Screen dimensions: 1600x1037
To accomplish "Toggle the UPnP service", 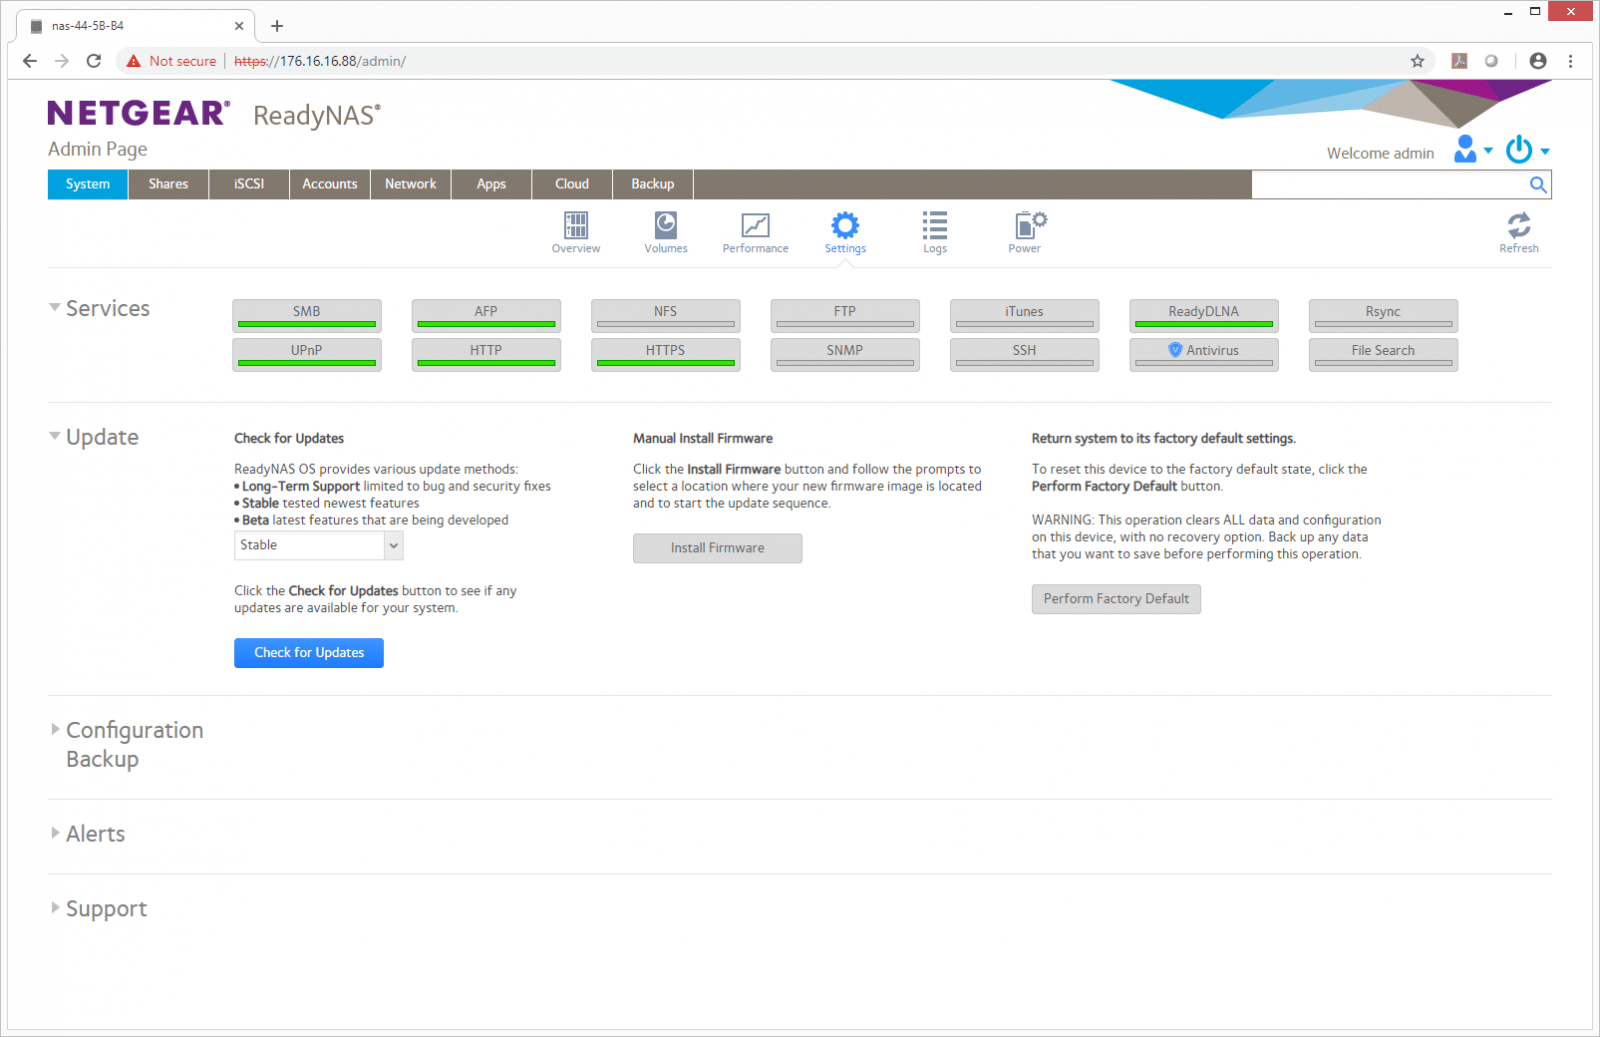I will [x=307, y=354].
